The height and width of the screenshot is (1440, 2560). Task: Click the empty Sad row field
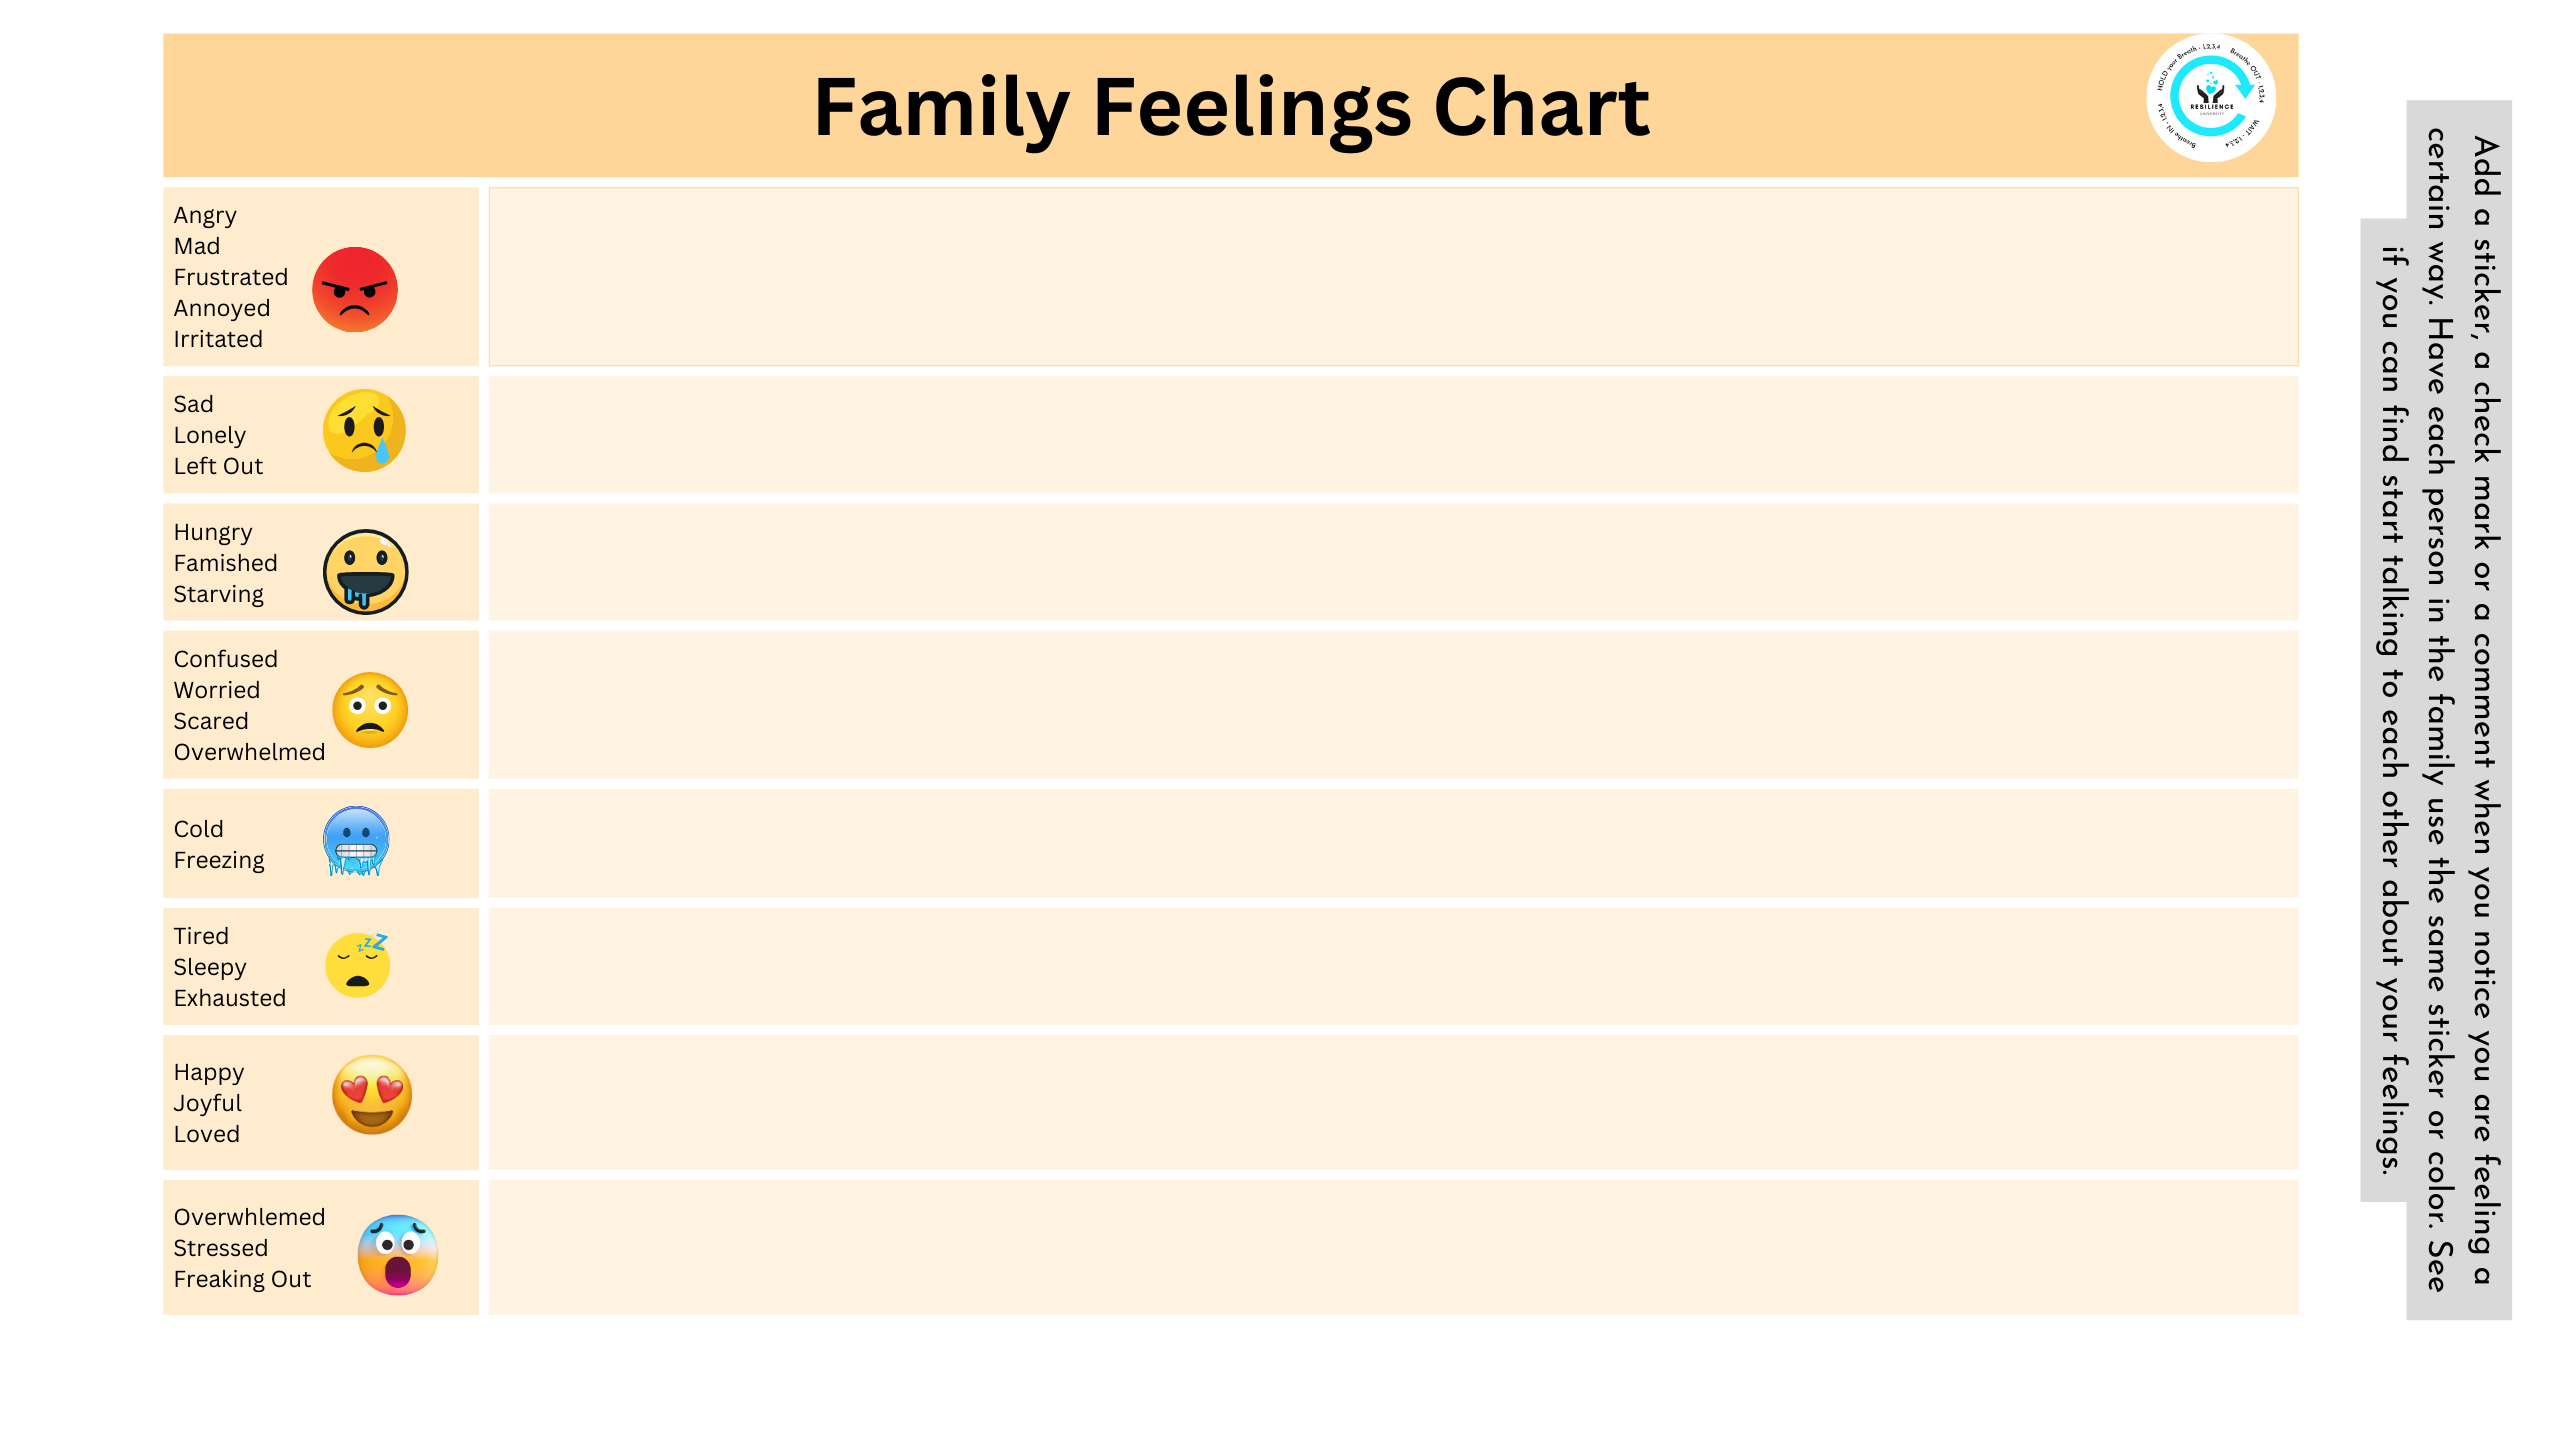[1393, 434]
